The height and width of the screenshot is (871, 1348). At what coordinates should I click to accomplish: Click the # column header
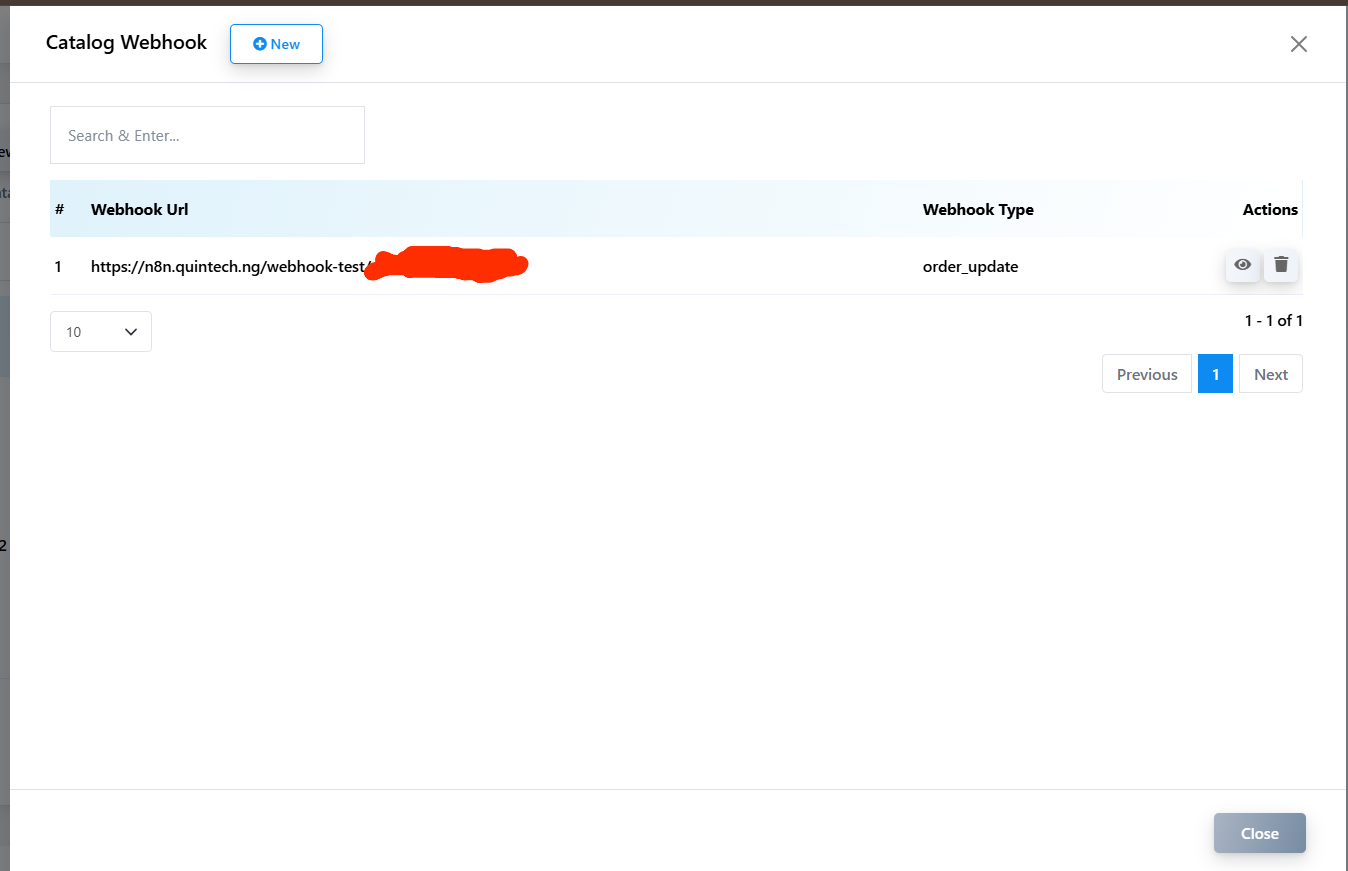60,209
